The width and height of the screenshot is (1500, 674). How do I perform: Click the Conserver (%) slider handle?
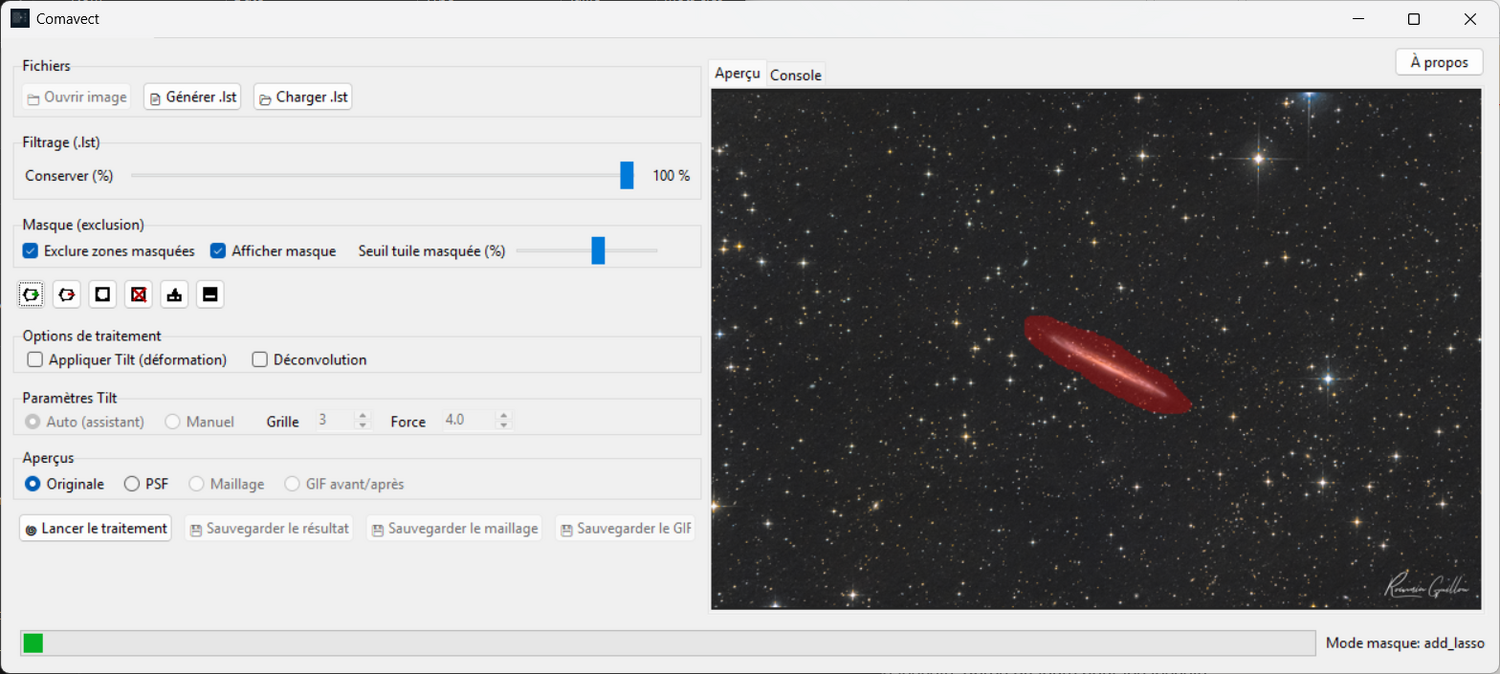(x=627, y=175)
